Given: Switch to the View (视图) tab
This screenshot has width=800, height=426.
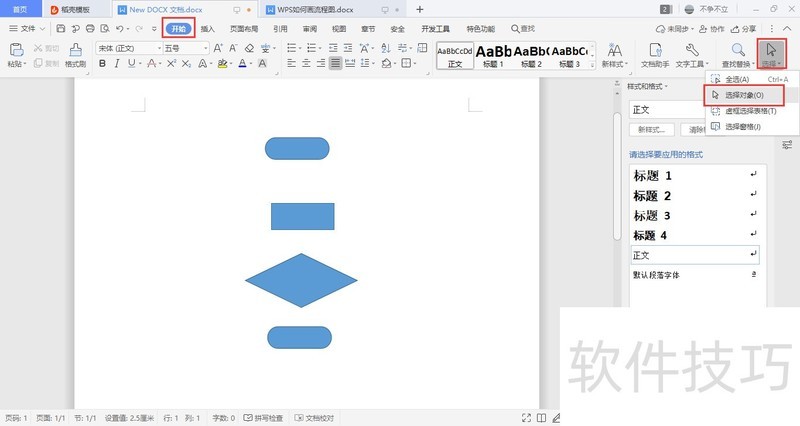Looking at the screenshot, I should tap(339, 29).
